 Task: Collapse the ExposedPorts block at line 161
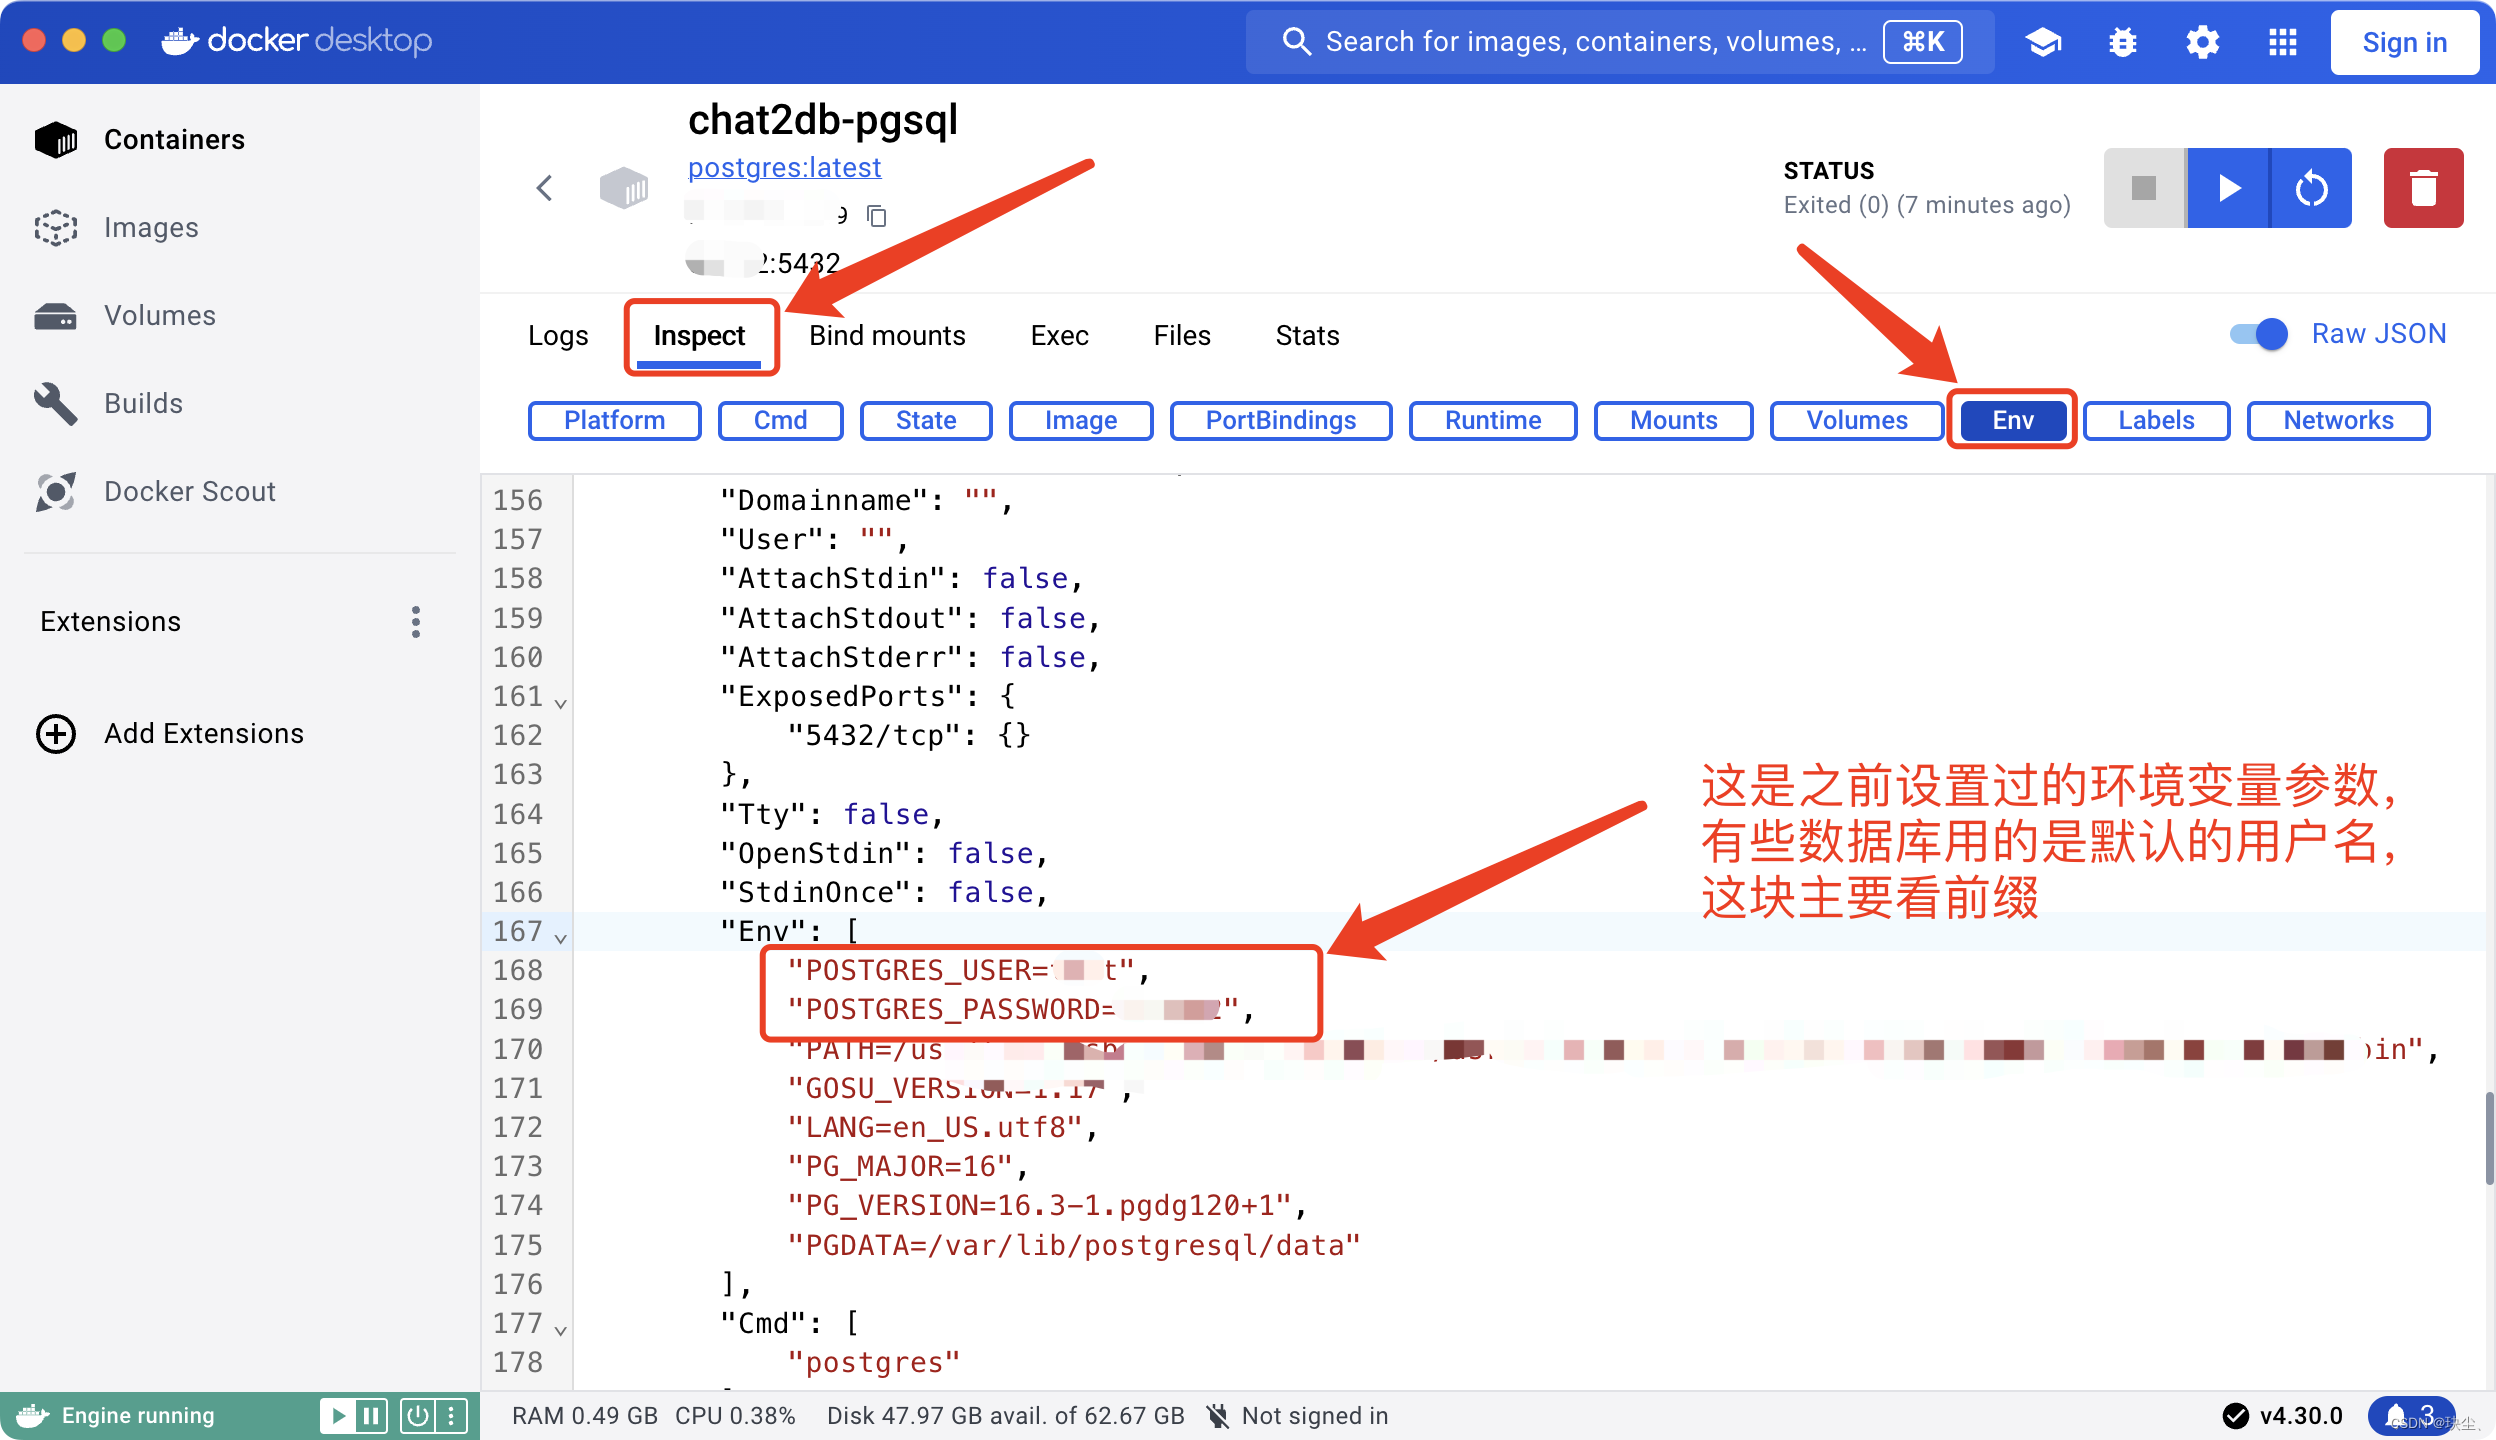click(560, 703)
